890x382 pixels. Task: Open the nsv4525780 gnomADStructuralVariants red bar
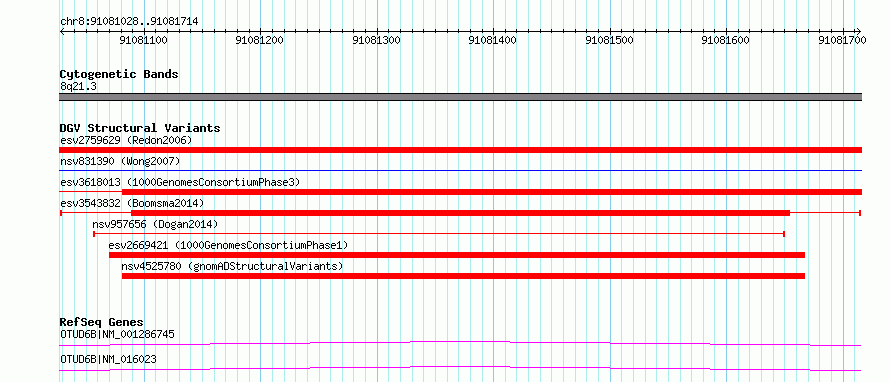[463, 276]
